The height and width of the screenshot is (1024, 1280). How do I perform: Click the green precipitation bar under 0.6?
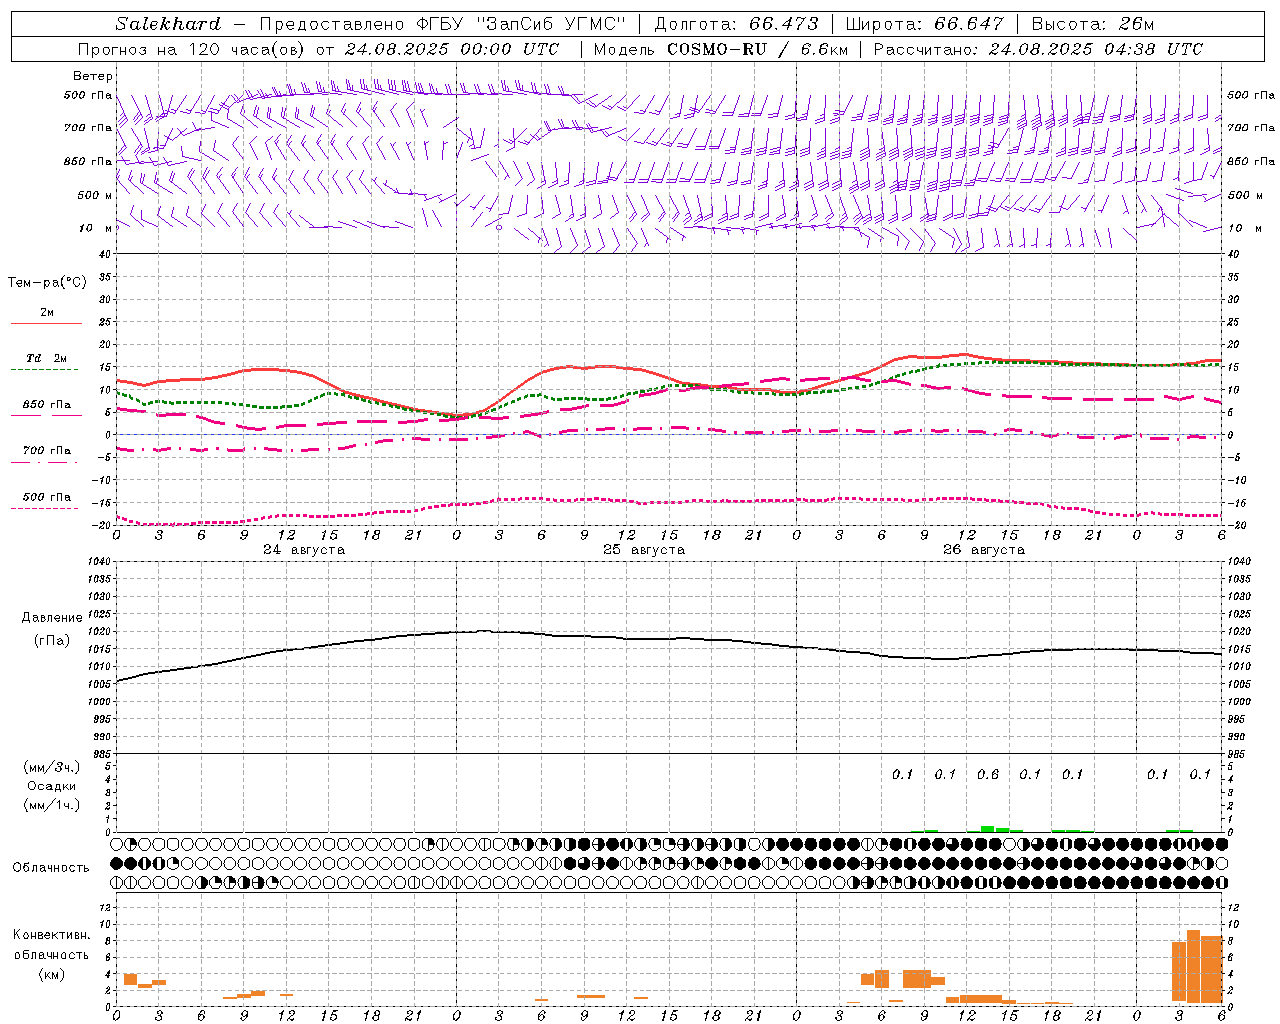tap(988, 828)
